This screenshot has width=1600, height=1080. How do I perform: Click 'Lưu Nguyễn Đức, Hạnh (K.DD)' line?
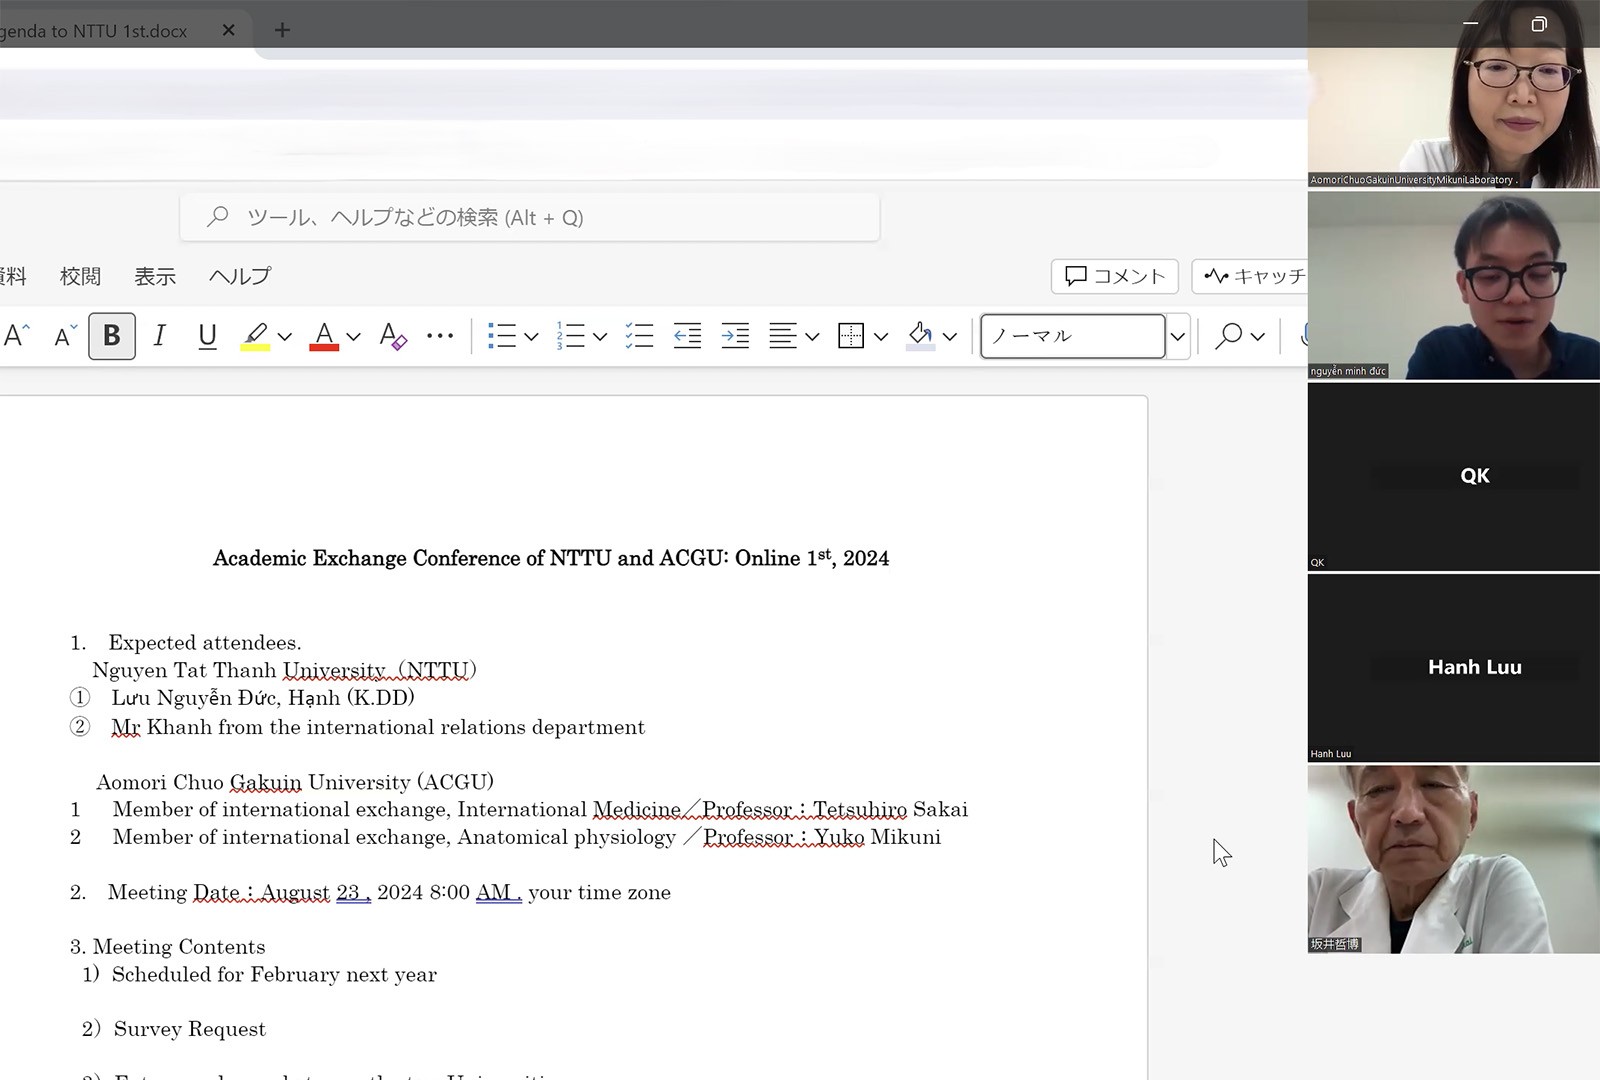[x=262, y=698]
